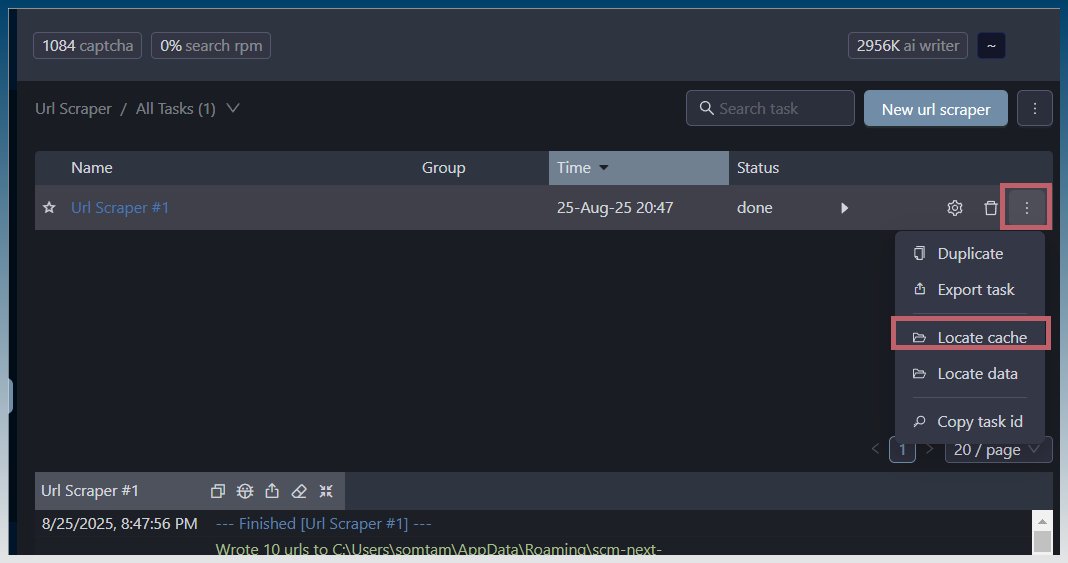The width and height of the screenshot is (1068, 563).
Task: Open the top-right three-dot options button
Action: pyautogui.click(x=1034, y=108)
